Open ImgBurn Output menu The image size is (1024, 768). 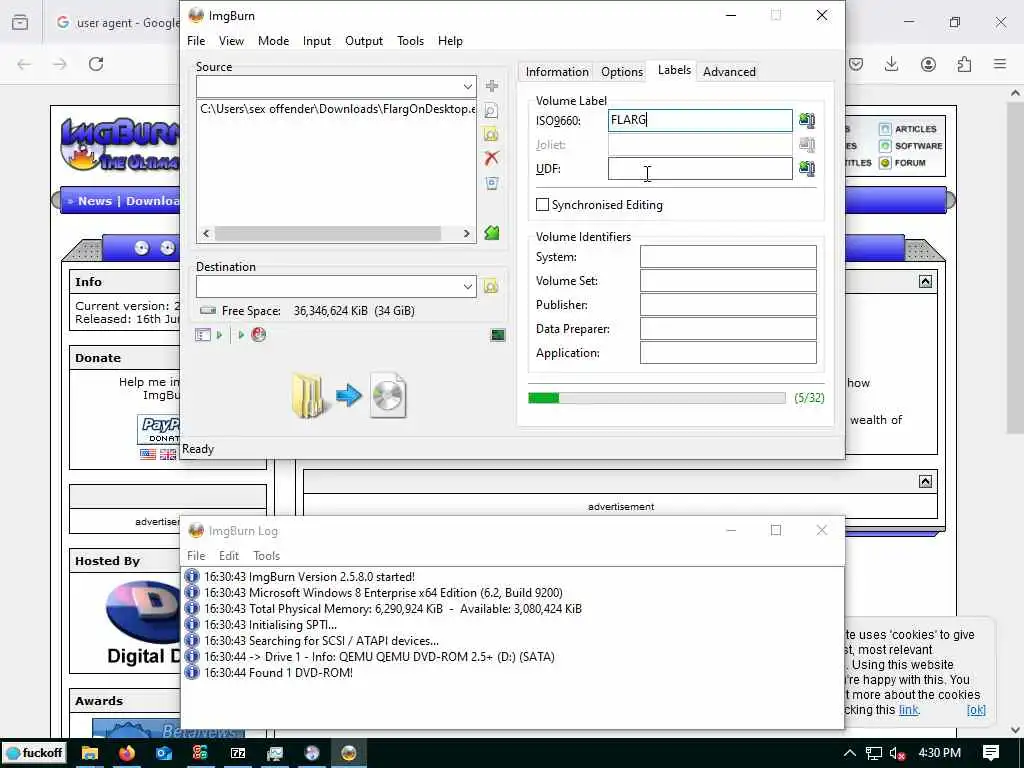(364, 40)
